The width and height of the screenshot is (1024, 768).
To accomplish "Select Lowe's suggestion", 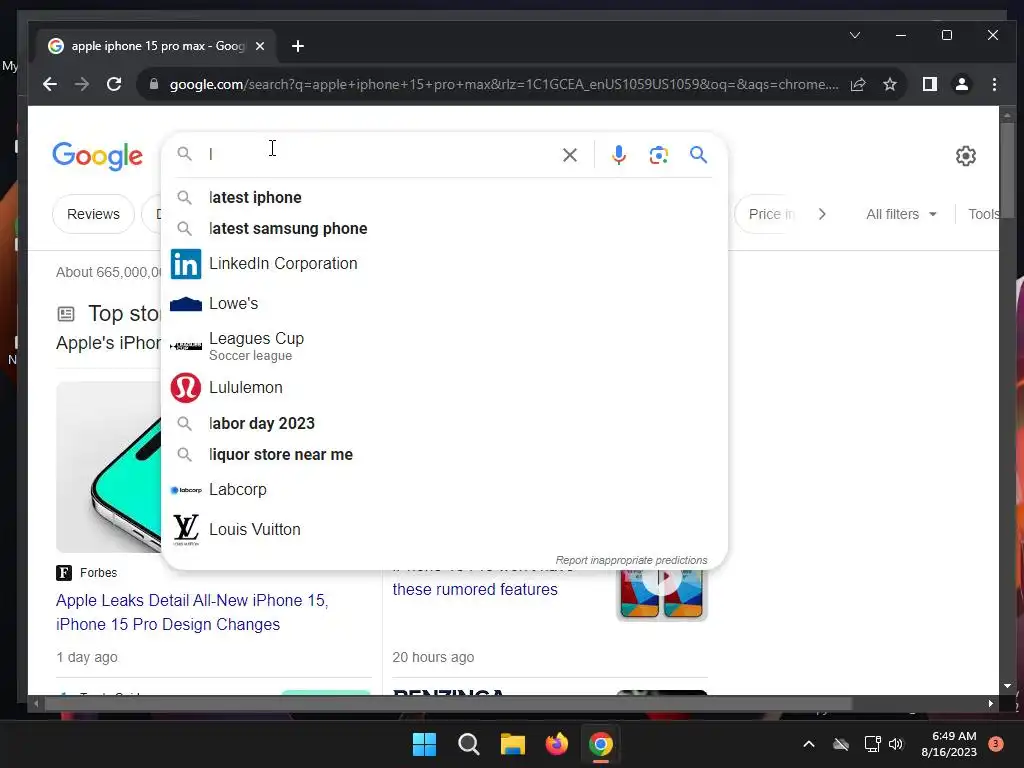I will coord(444,304).
